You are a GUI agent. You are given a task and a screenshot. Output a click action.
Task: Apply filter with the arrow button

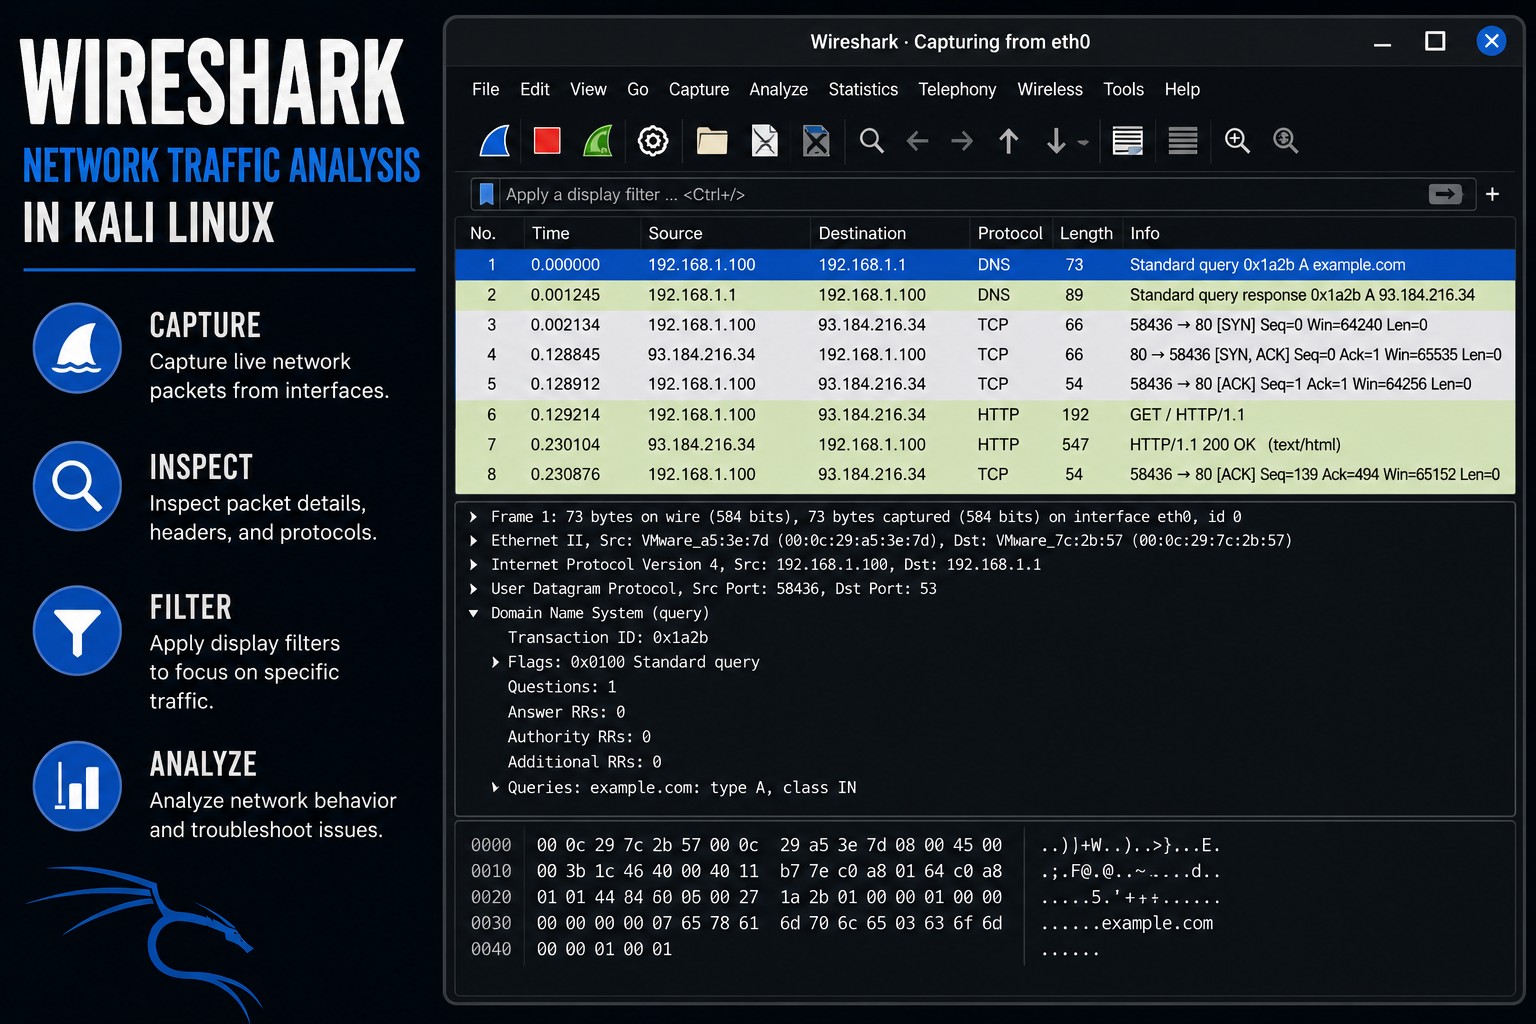[1445, 194]
